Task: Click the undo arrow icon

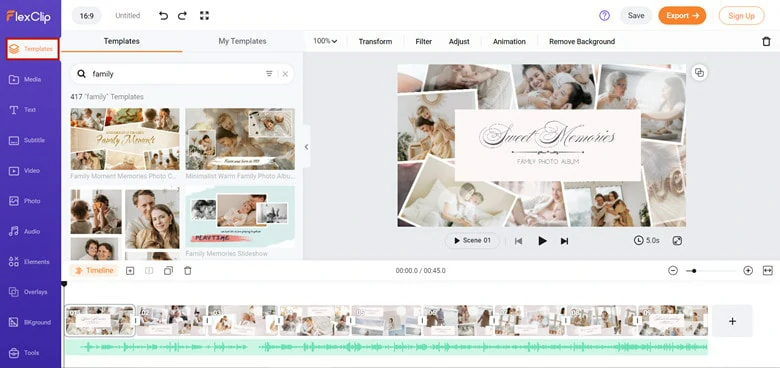Action: point(163,16)
